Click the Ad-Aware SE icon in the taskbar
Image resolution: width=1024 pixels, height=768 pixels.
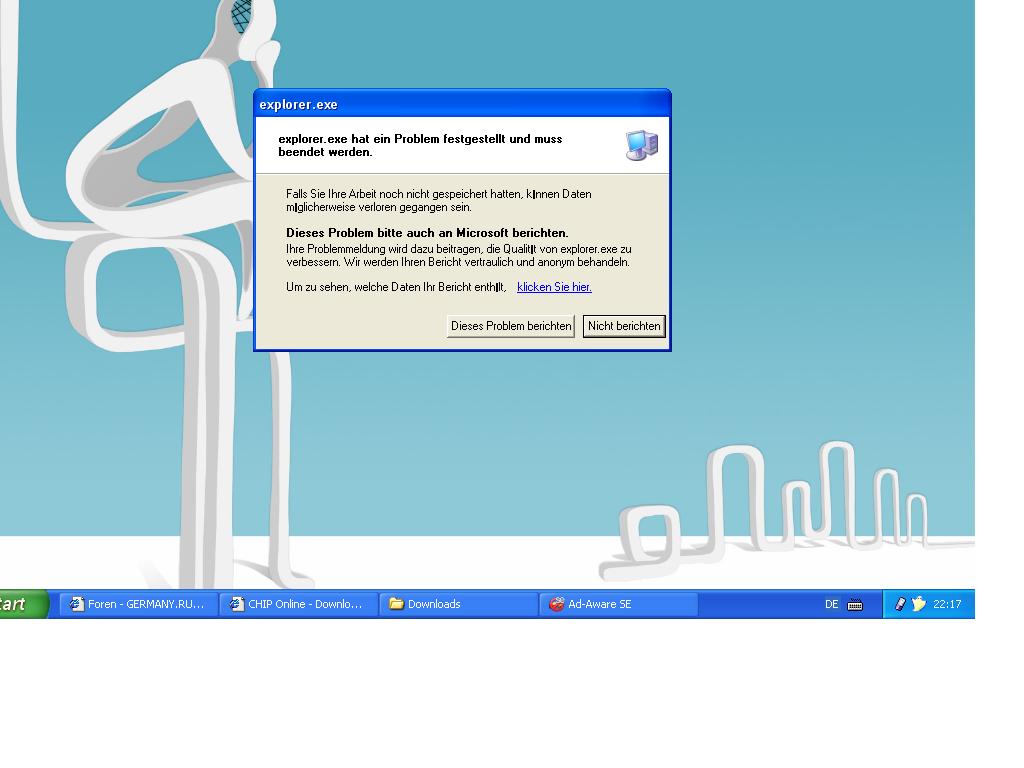(556, 604)
